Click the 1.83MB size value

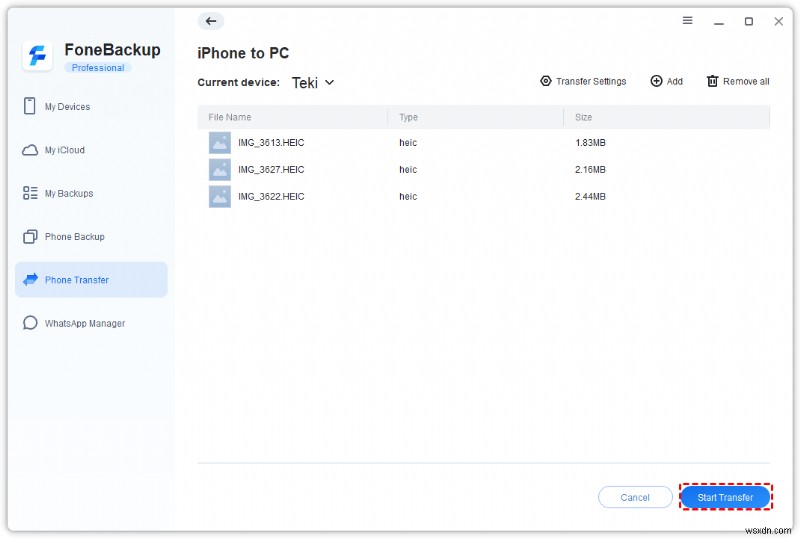[590, 142]
